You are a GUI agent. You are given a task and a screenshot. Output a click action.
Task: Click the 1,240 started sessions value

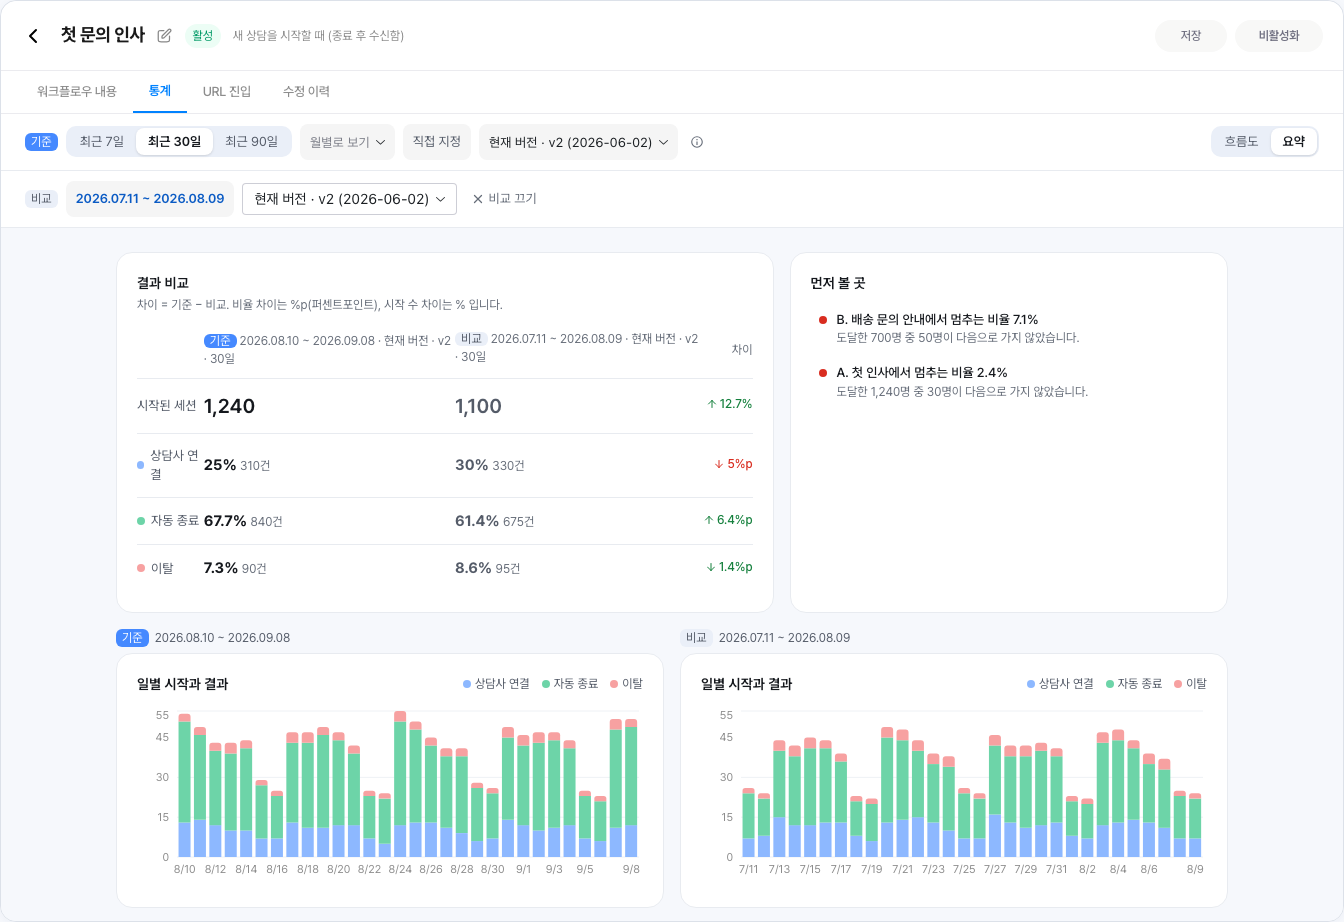(x=229, y=406)
